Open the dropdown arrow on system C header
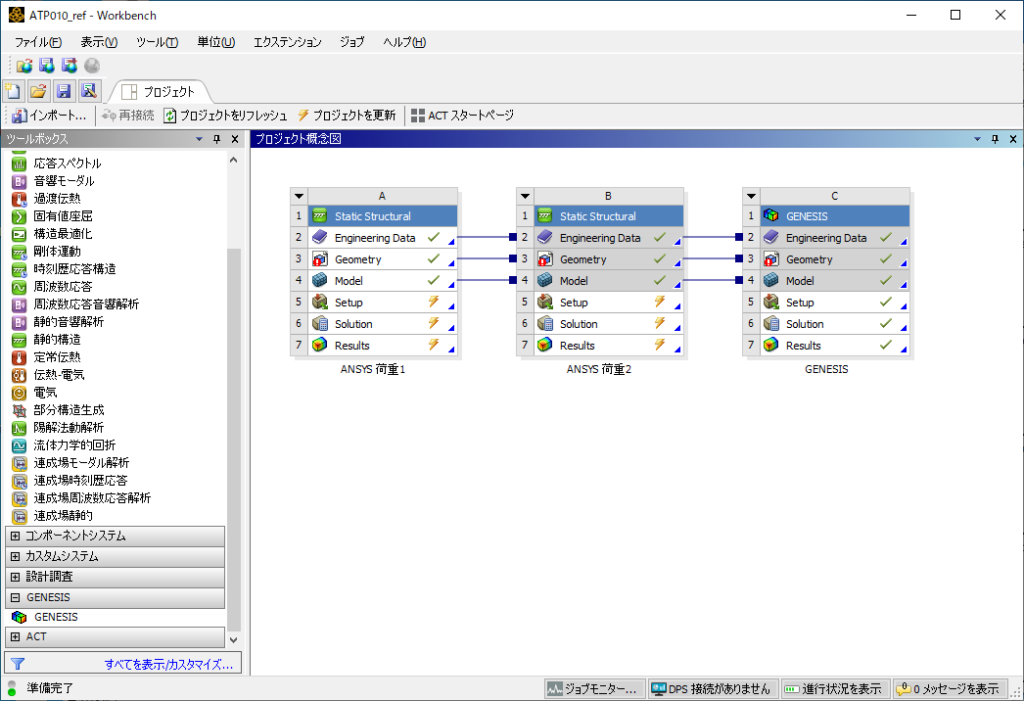 click(x=751, y=195)
